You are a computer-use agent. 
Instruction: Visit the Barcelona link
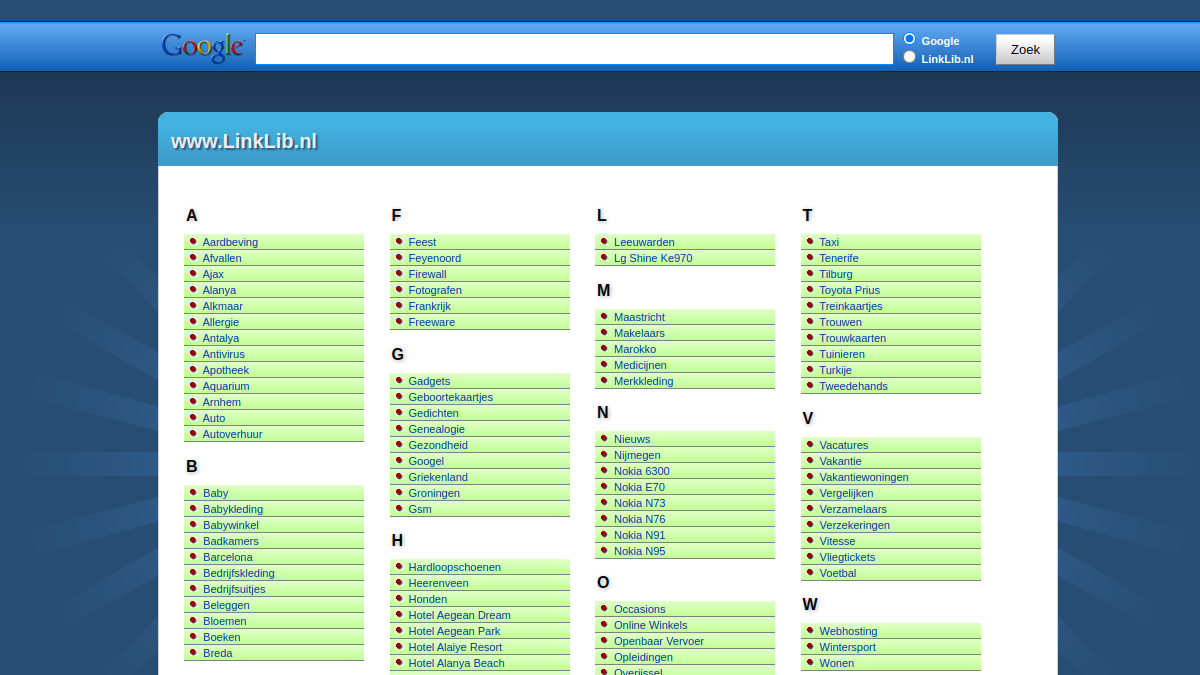click(x=228, y=557)
